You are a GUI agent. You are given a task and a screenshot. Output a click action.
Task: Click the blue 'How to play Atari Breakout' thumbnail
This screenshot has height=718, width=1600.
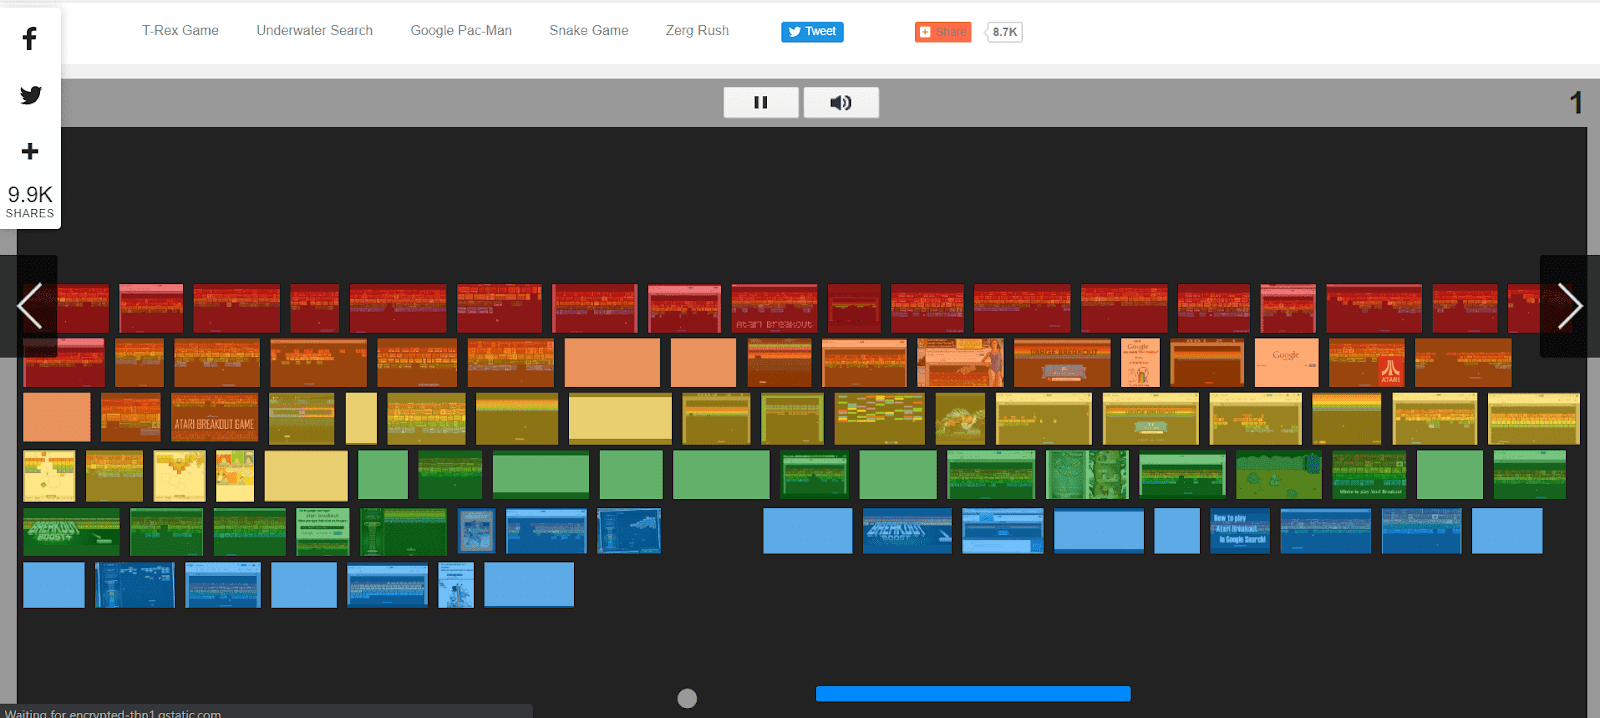point(1240,531)
